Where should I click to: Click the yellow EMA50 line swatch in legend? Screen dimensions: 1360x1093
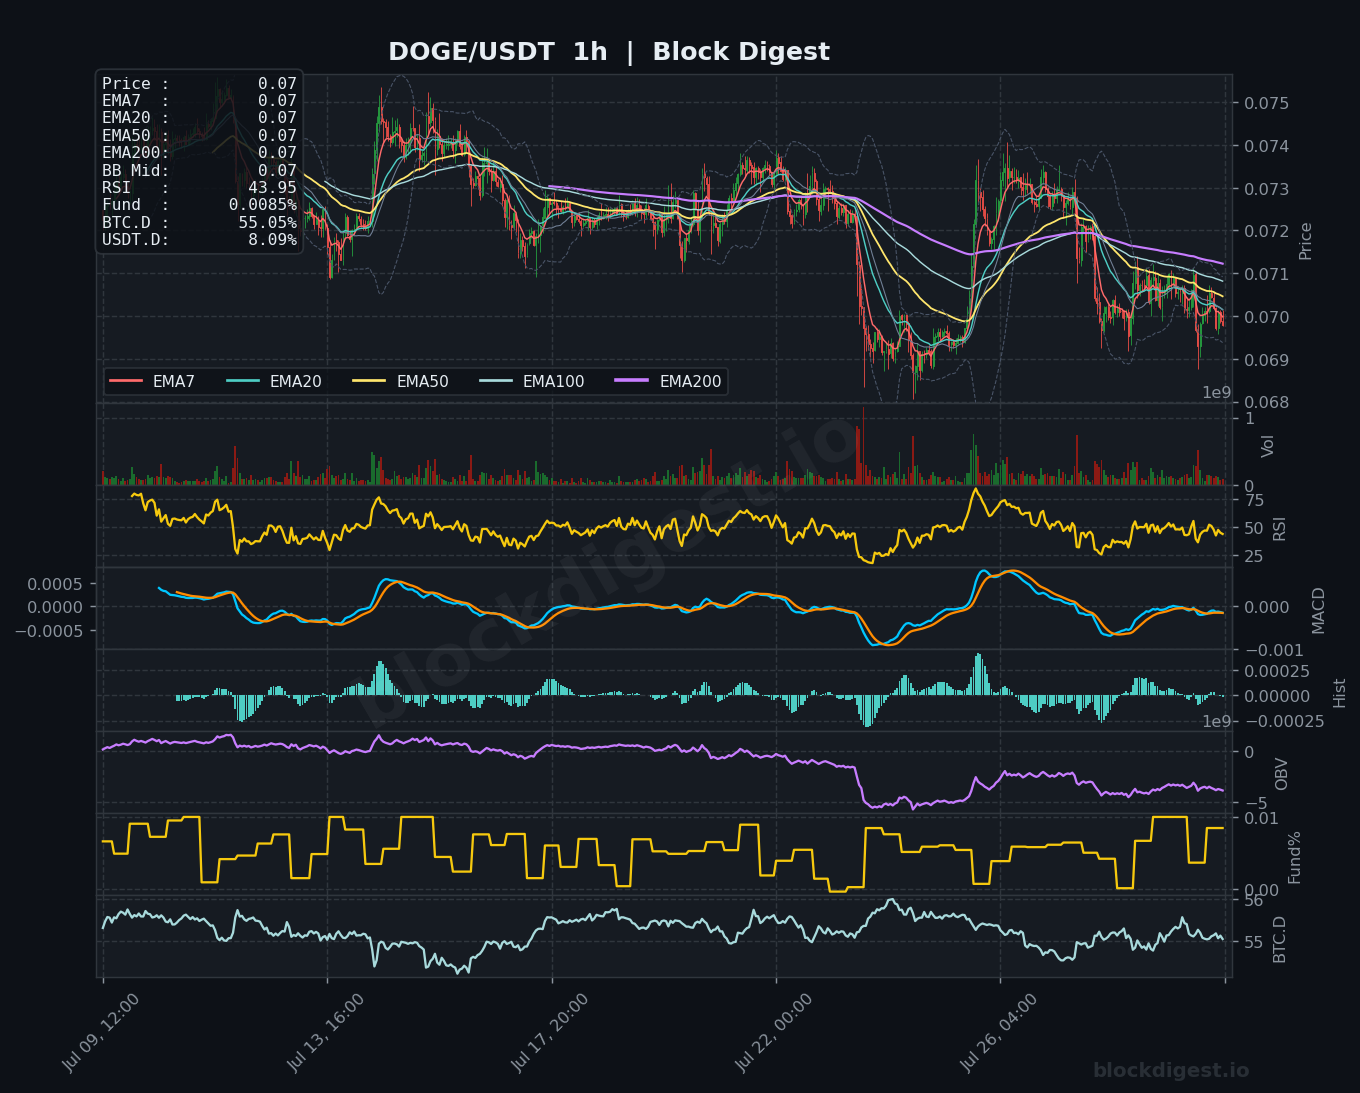pyautogui.click(x=370, y=381)
